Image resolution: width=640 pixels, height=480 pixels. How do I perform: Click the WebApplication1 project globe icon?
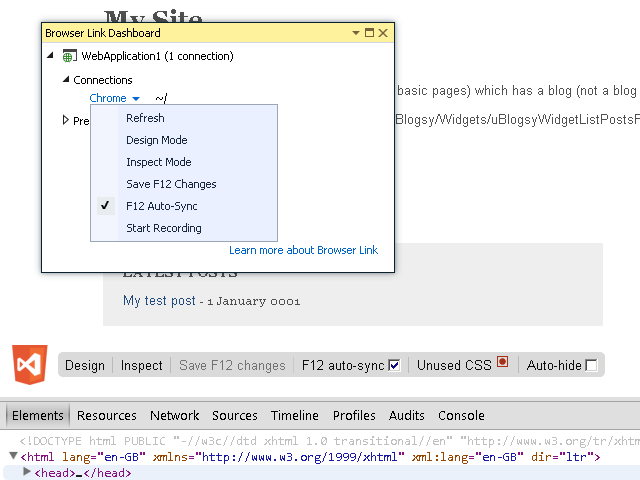pyautogui.click(x=69, y=57)
